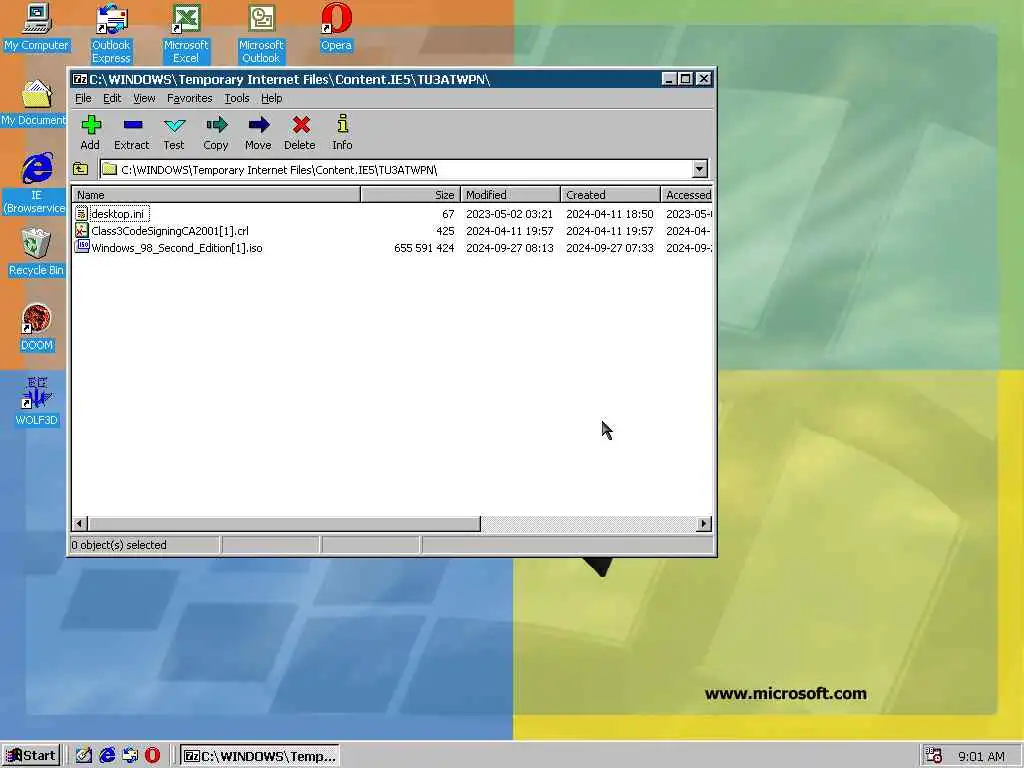Sort by the Name column header
Viewport: 1024px width, 768px height.
[216, 195]
